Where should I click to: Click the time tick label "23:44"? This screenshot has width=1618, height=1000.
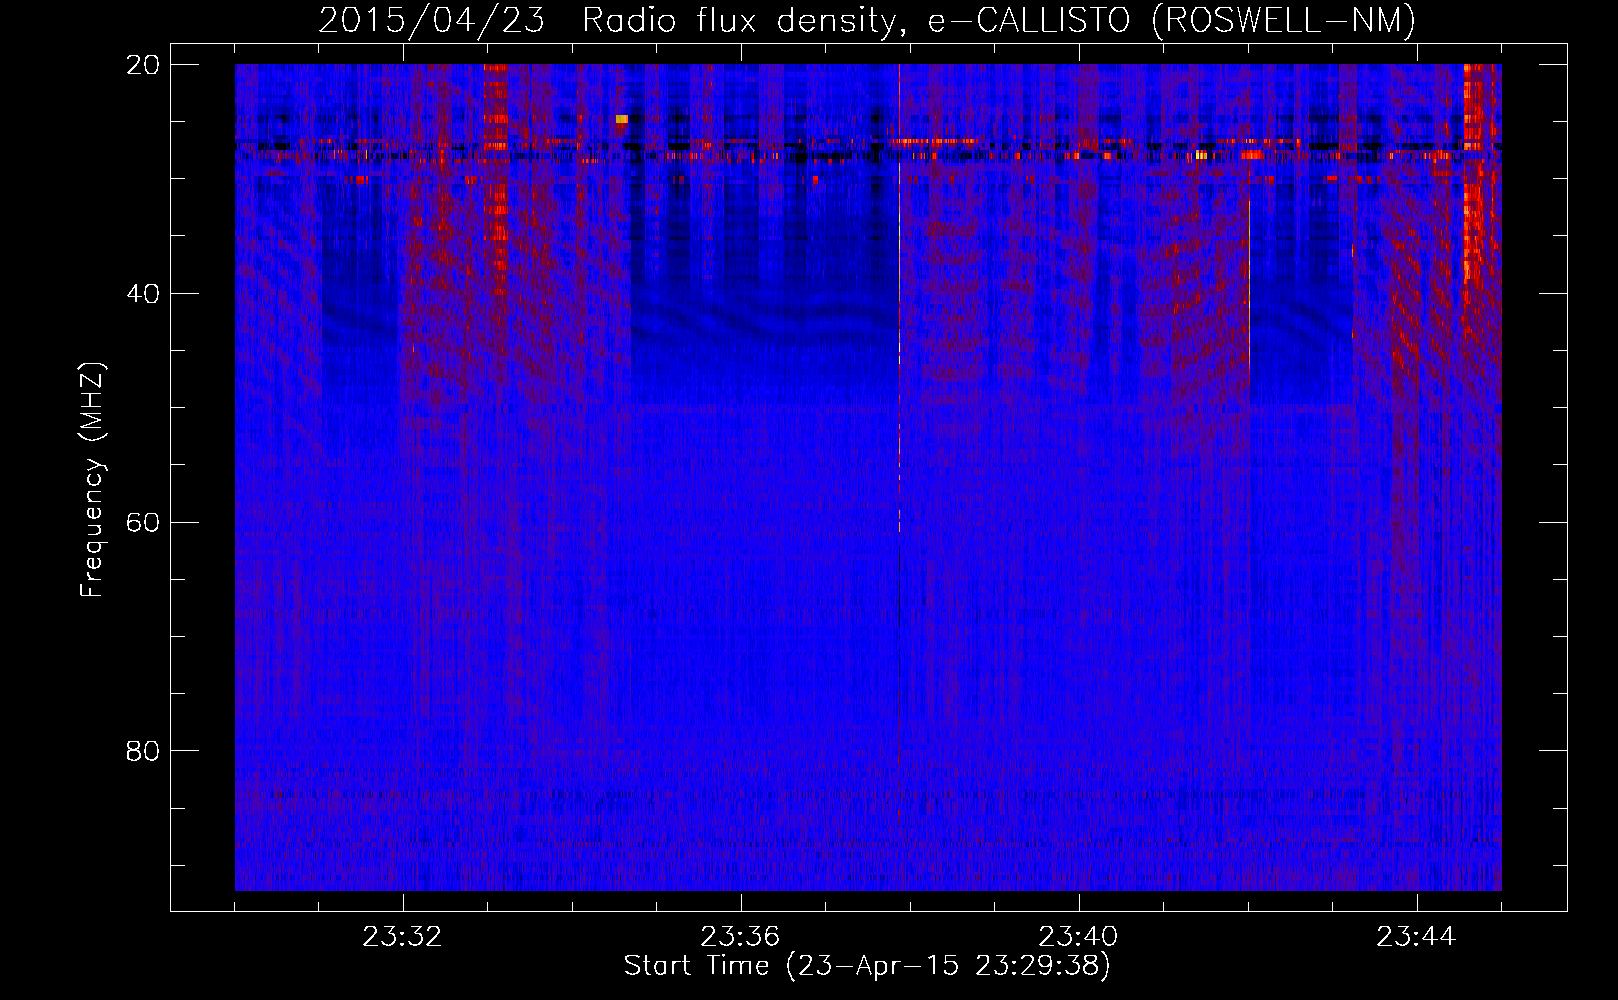click(1417, 936)
